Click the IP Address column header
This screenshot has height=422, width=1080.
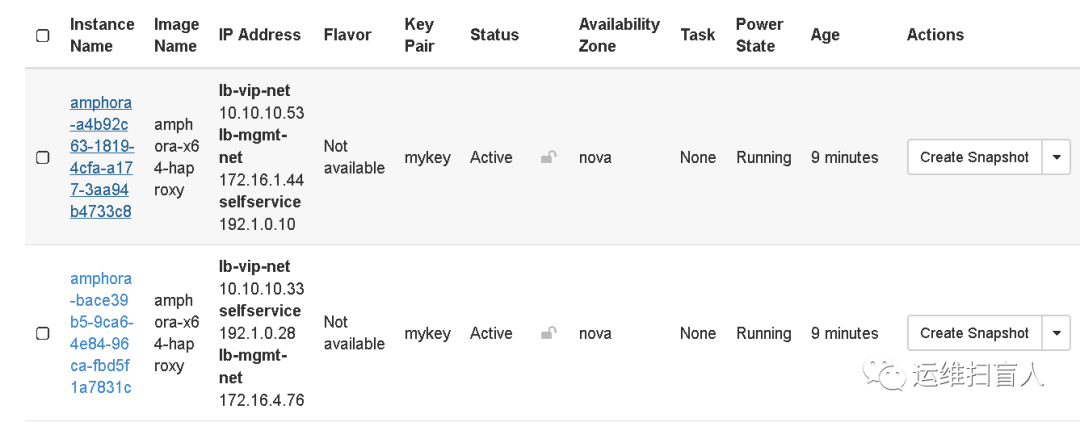[x=259, y=35]
